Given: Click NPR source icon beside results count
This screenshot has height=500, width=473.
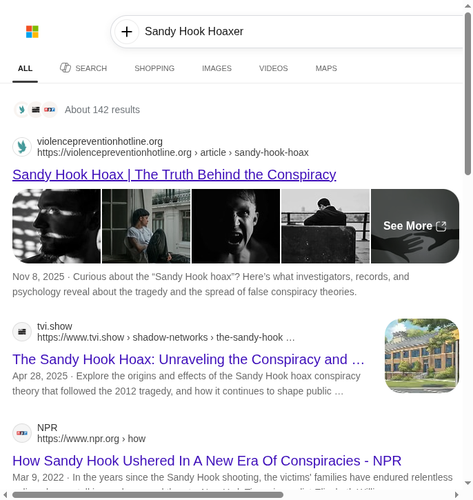Looking at the screenshot, I should point(50,109).
